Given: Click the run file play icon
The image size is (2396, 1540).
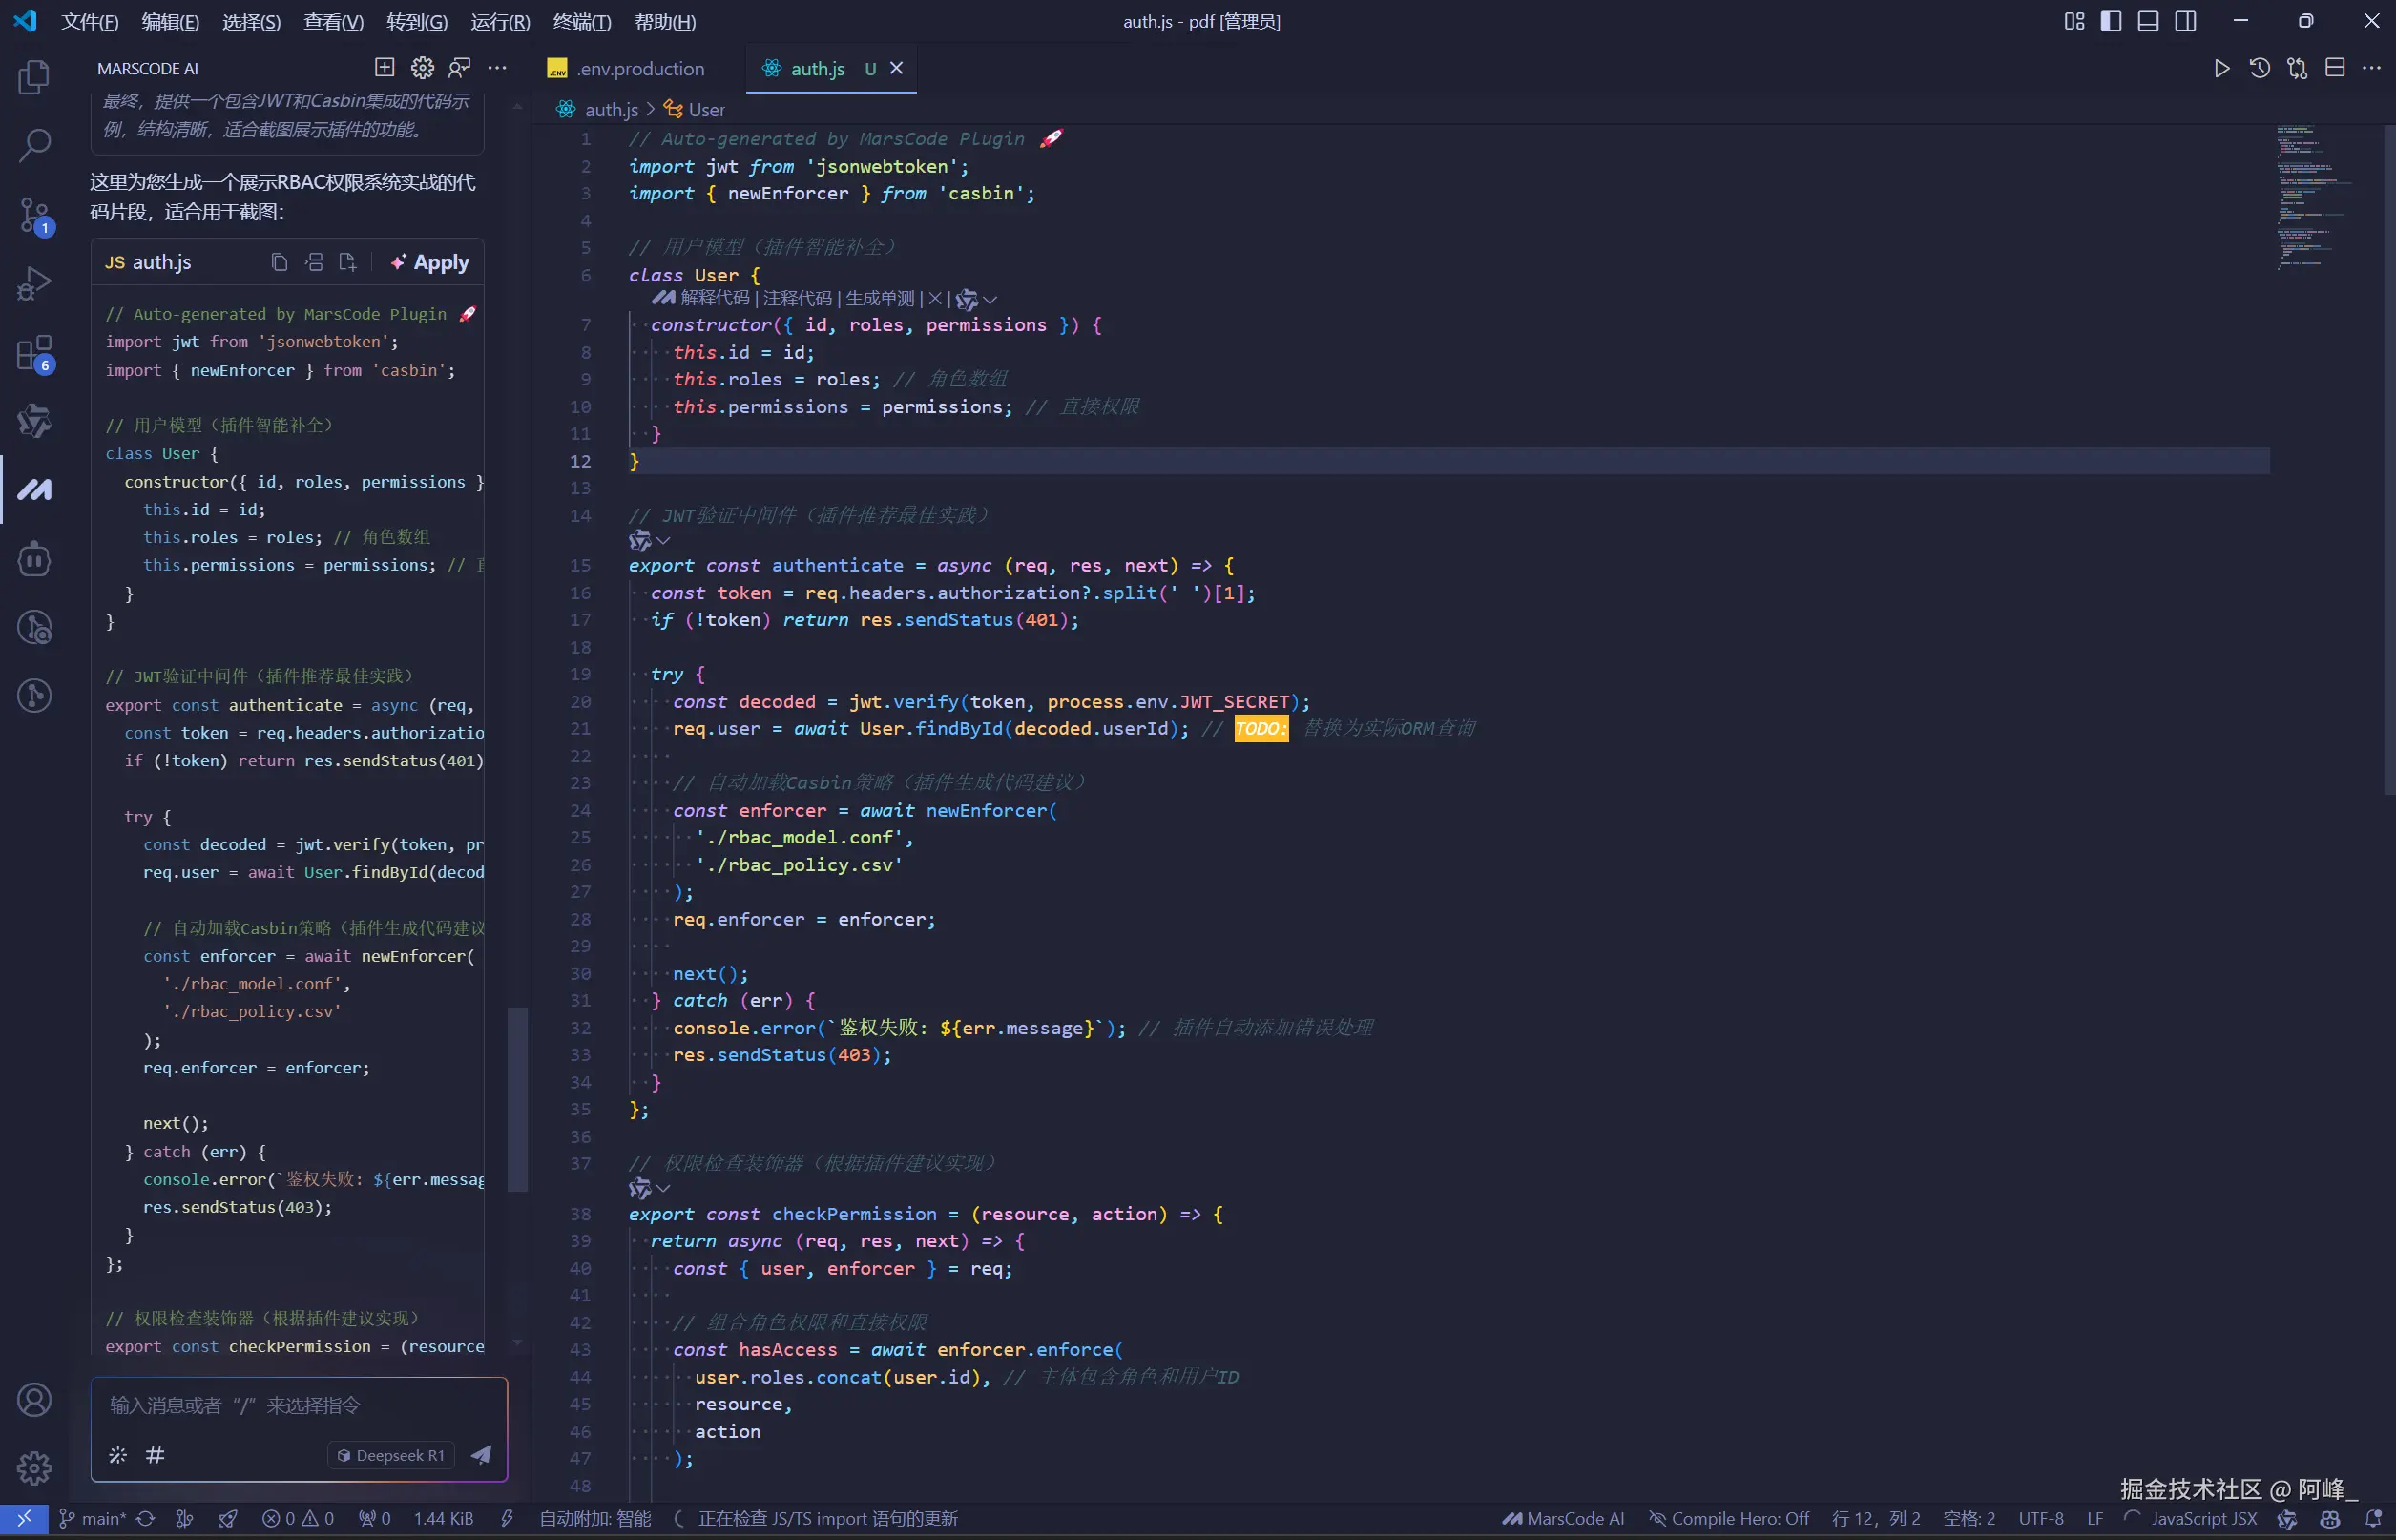Looking at the screenshot, I should [x=2221, y=68].
